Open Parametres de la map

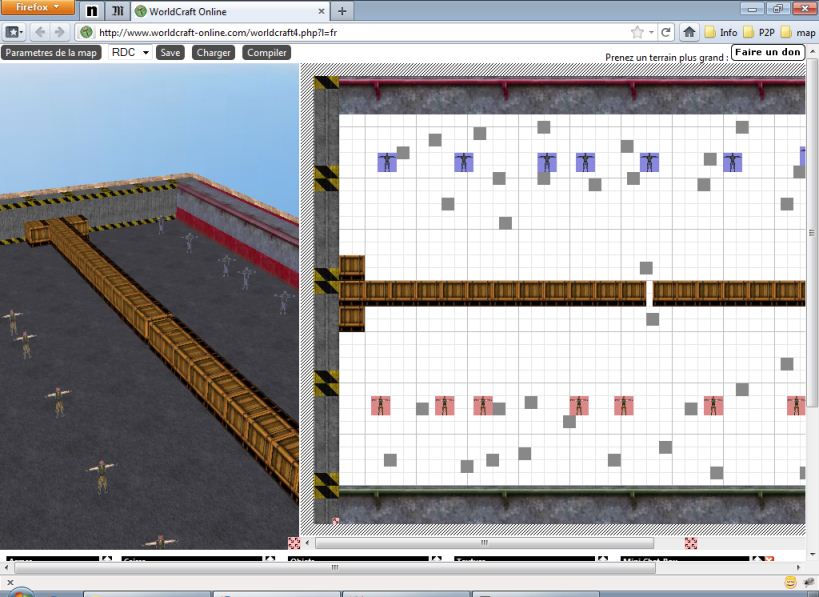pyautogui.click(x=51, y=53)
